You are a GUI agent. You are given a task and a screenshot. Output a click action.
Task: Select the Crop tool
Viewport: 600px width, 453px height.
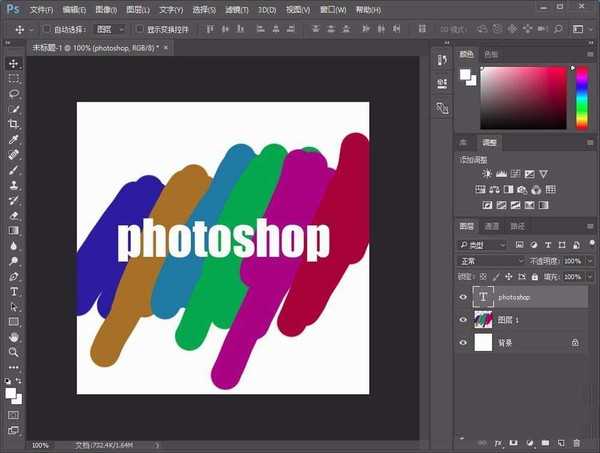coord(14,124)
